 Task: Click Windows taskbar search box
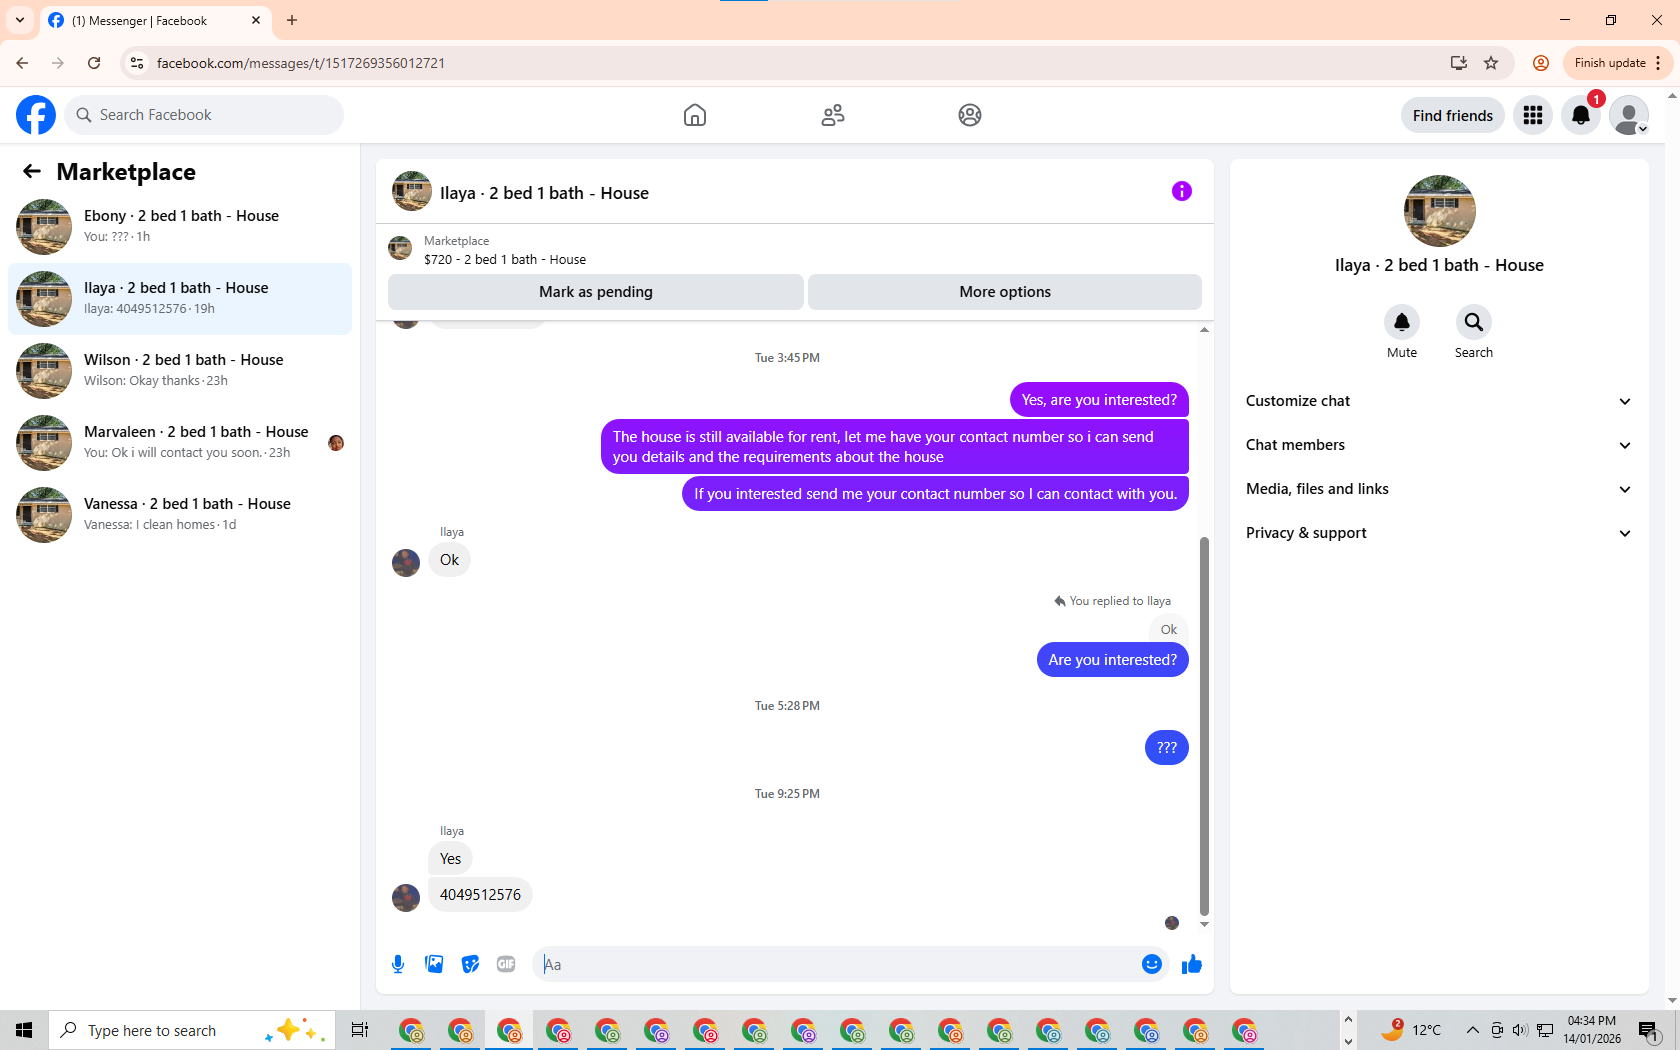(x=190, y=1030)
